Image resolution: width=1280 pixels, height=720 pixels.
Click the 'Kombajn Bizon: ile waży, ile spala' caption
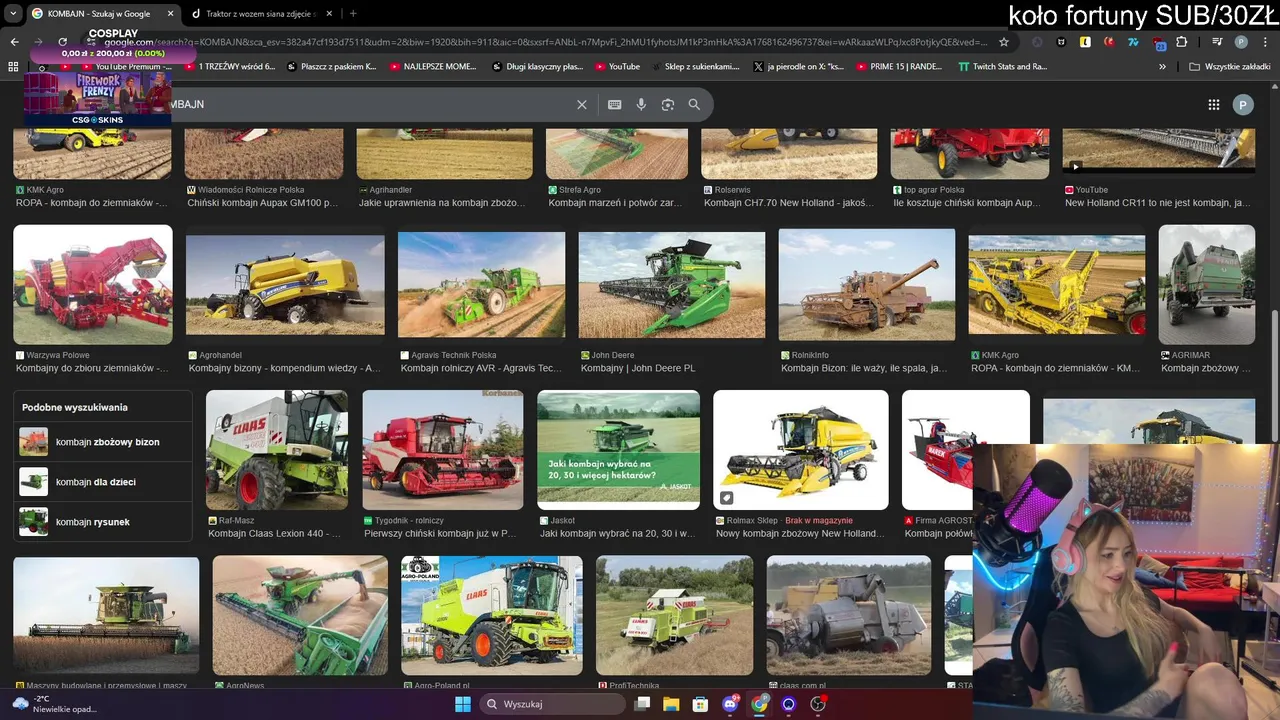[865, 368]
